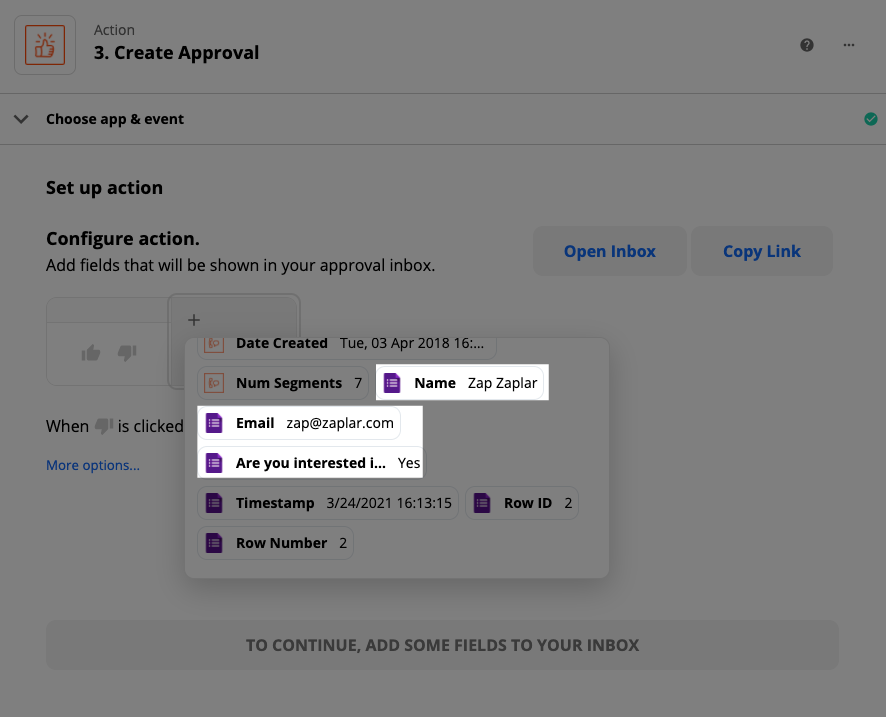
Task: Click the thumbs up approve icon
Action: pos(91,353)
